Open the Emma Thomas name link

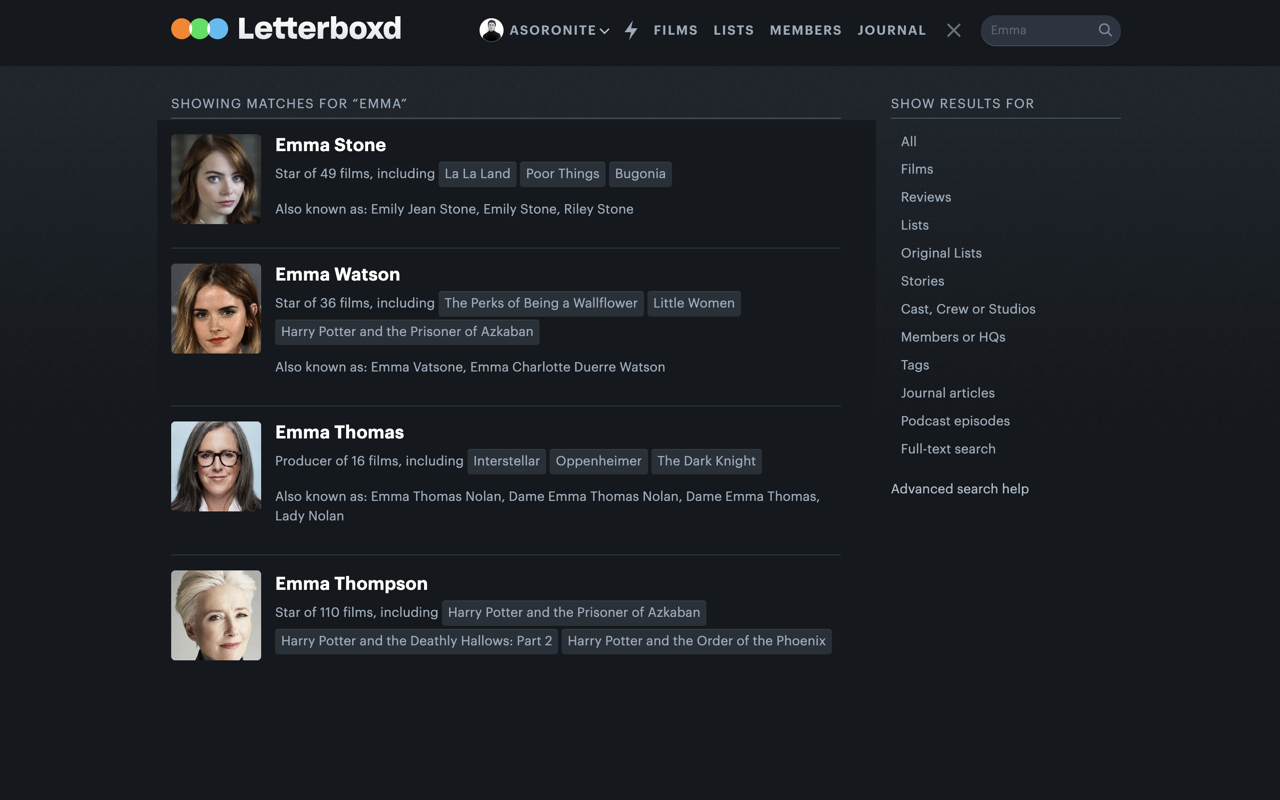click(340, 432)
